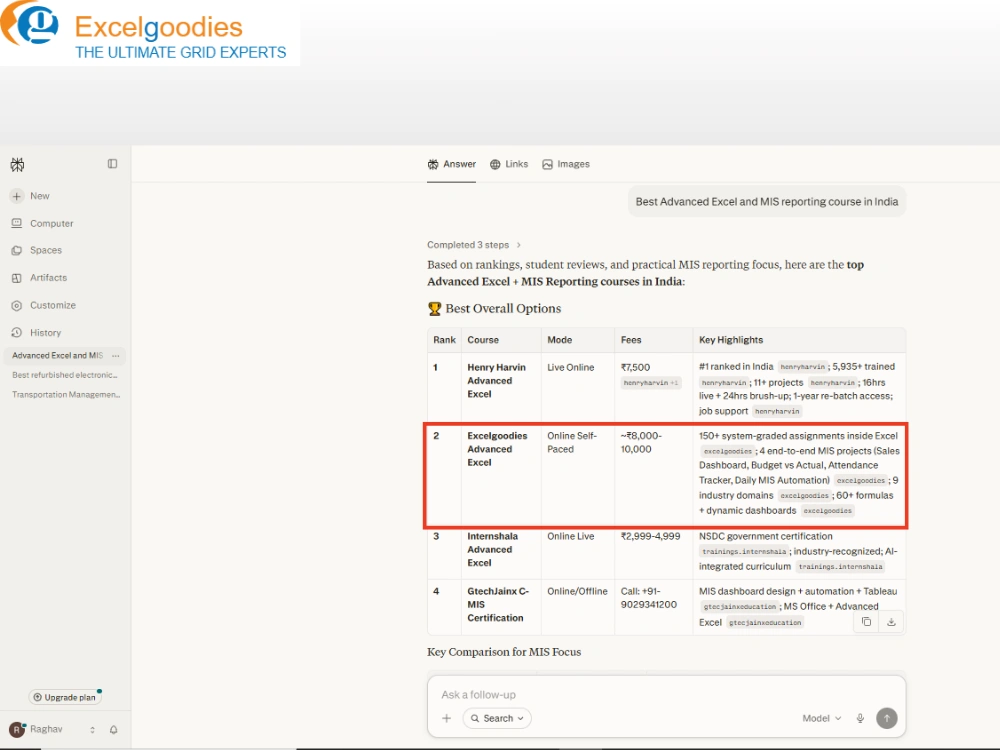This screenshot has width=1000, height=750.
Task: Click henryharvin +1 citation under ₹7,500
Action: pos(651,383)
